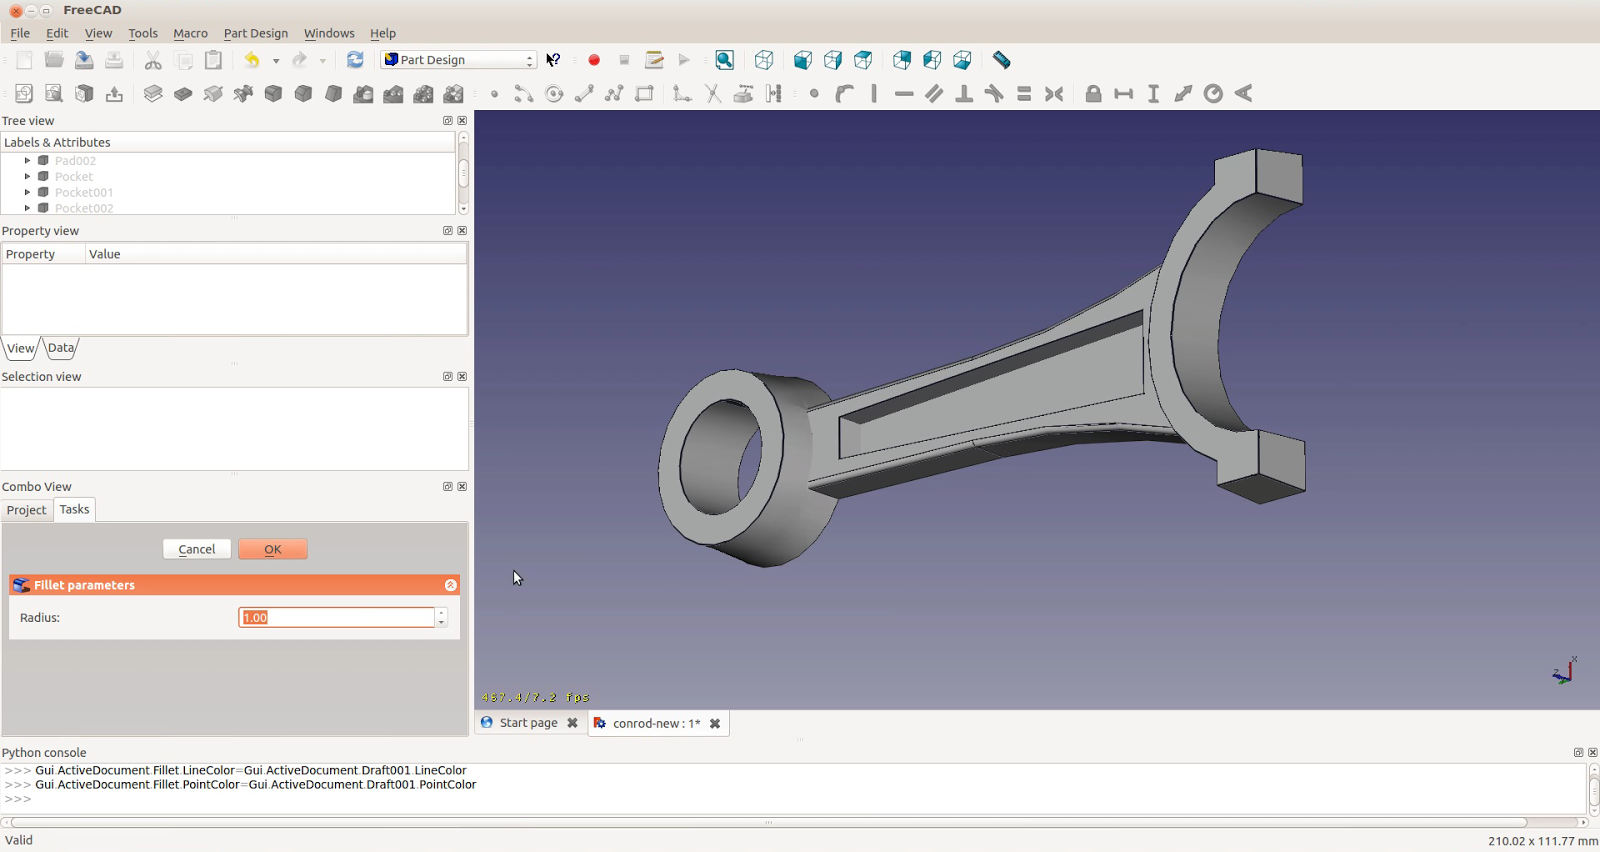1600x852 pixels.
Task: Start macro recording with red dot
Action: click(x=594, y=60)
